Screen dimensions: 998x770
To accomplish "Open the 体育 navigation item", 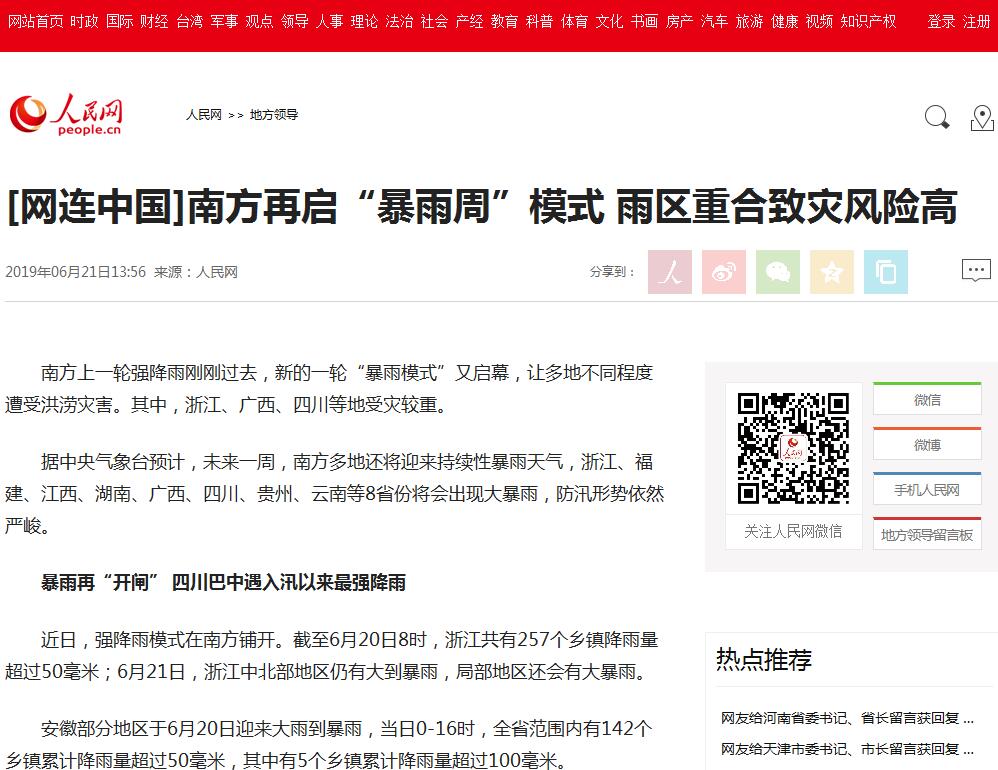I will (574, 22).
